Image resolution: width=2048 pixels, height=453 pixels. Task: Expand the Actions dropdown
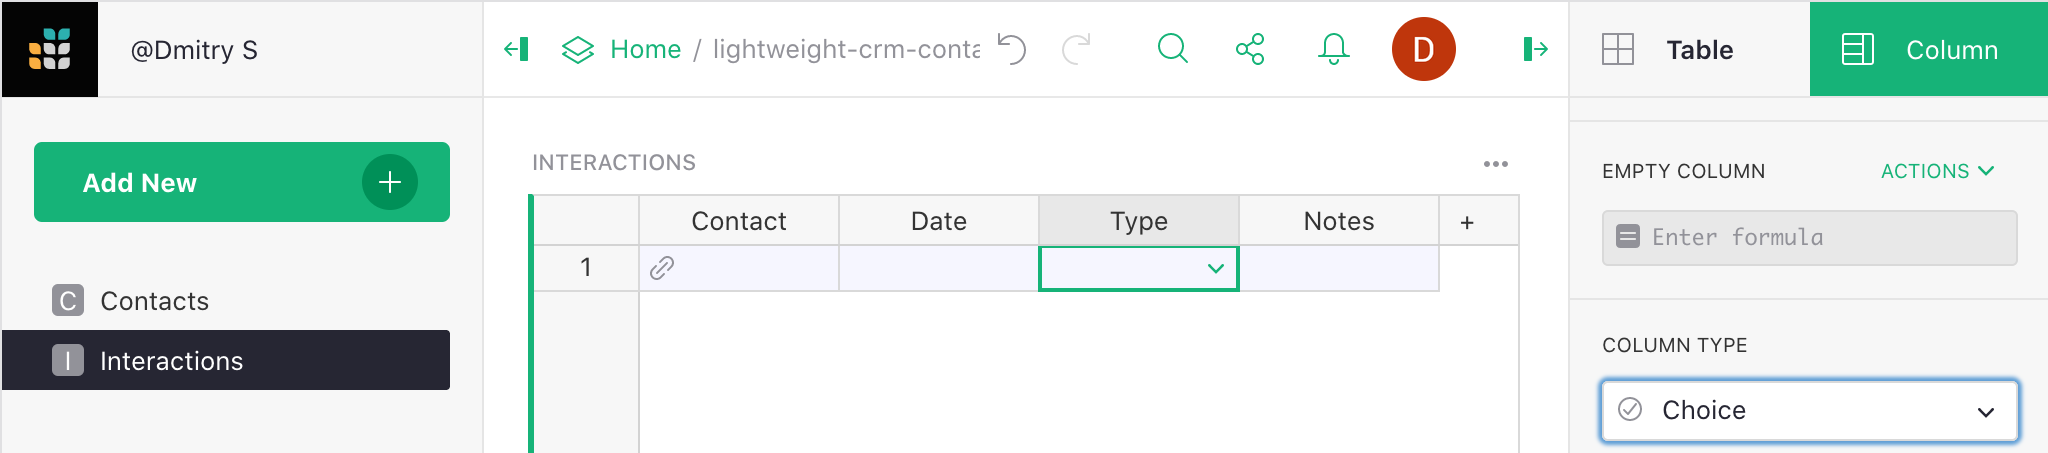point(1937,171)
